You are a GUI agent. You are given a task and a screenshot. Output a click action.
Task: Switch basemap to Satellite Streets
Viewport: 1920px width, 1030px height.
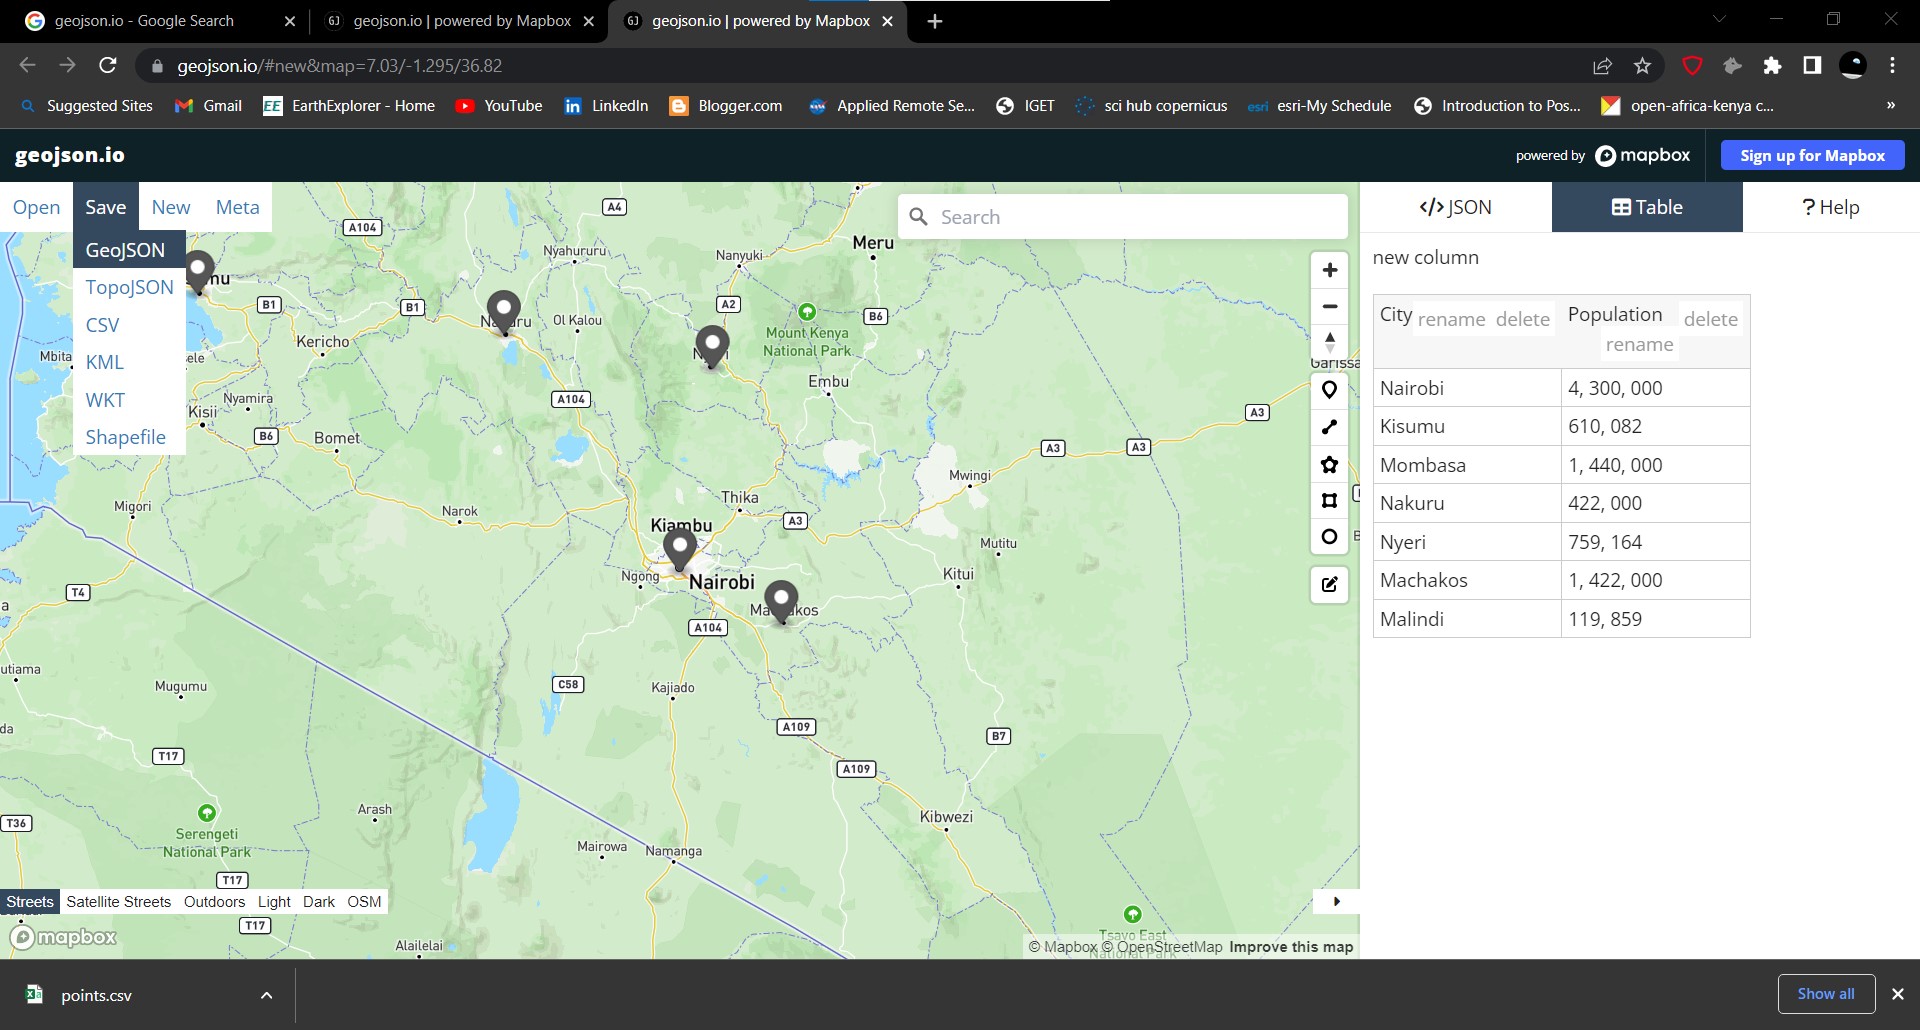(118, 902)
